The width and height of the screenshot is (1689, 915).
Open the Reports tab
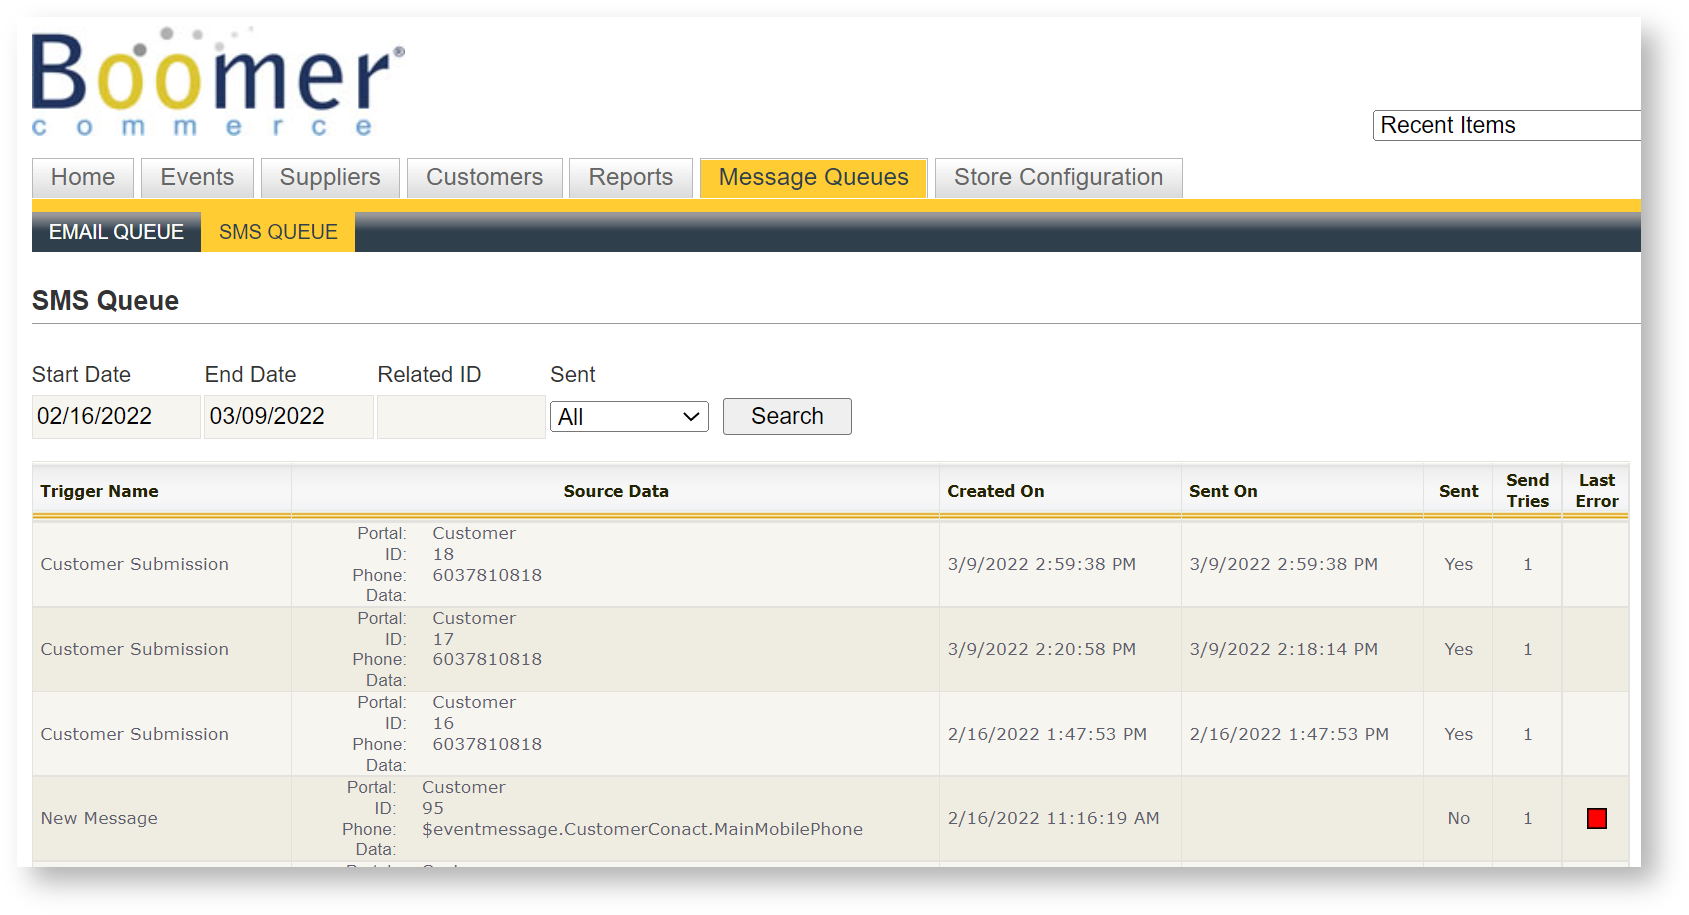point(630,178)
